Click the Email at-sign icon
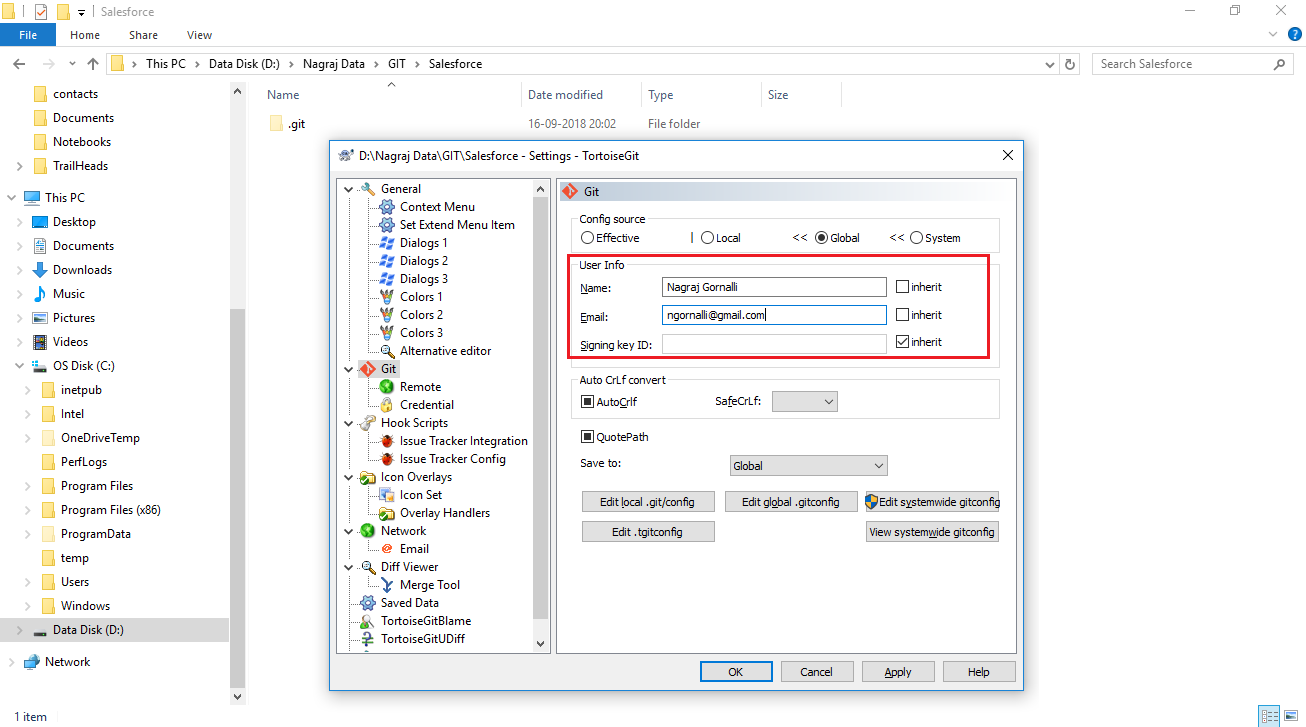The image size is (1306, 727). [x=387, y=549]
